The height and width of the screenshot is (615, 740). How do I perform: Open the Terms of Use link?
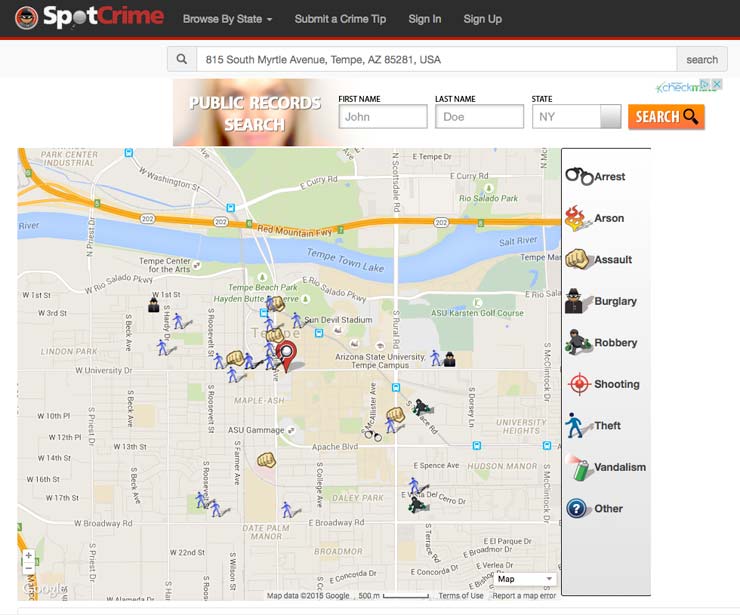click(461, 596)
